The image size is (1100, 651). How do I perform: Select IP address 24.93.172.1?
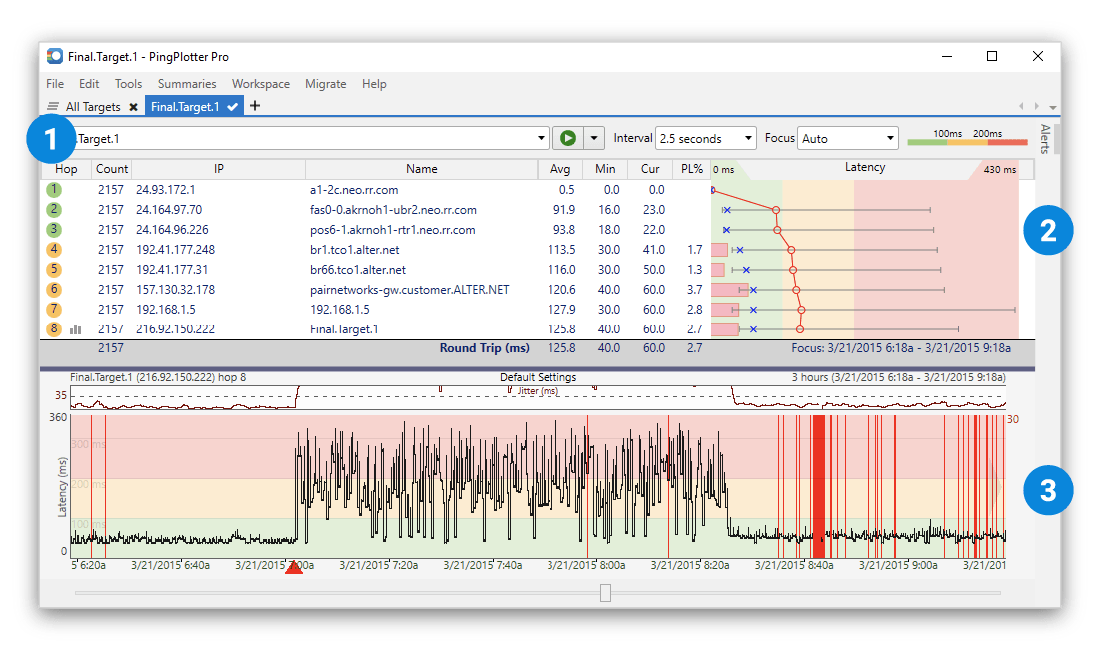pyautogui.click(x=166, y=189)
